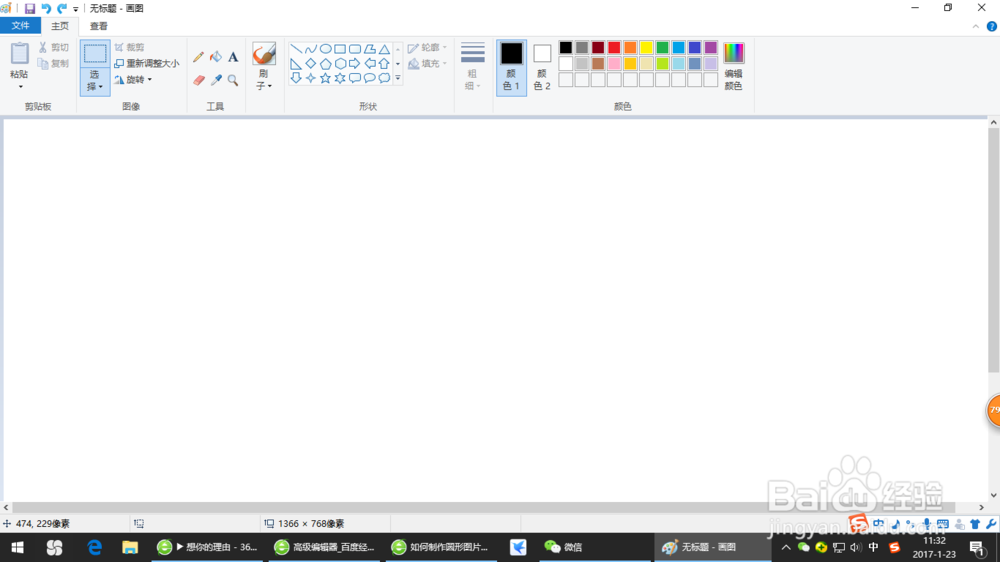
Task: Choose the Down arrow shape
Action: [296, 78]
